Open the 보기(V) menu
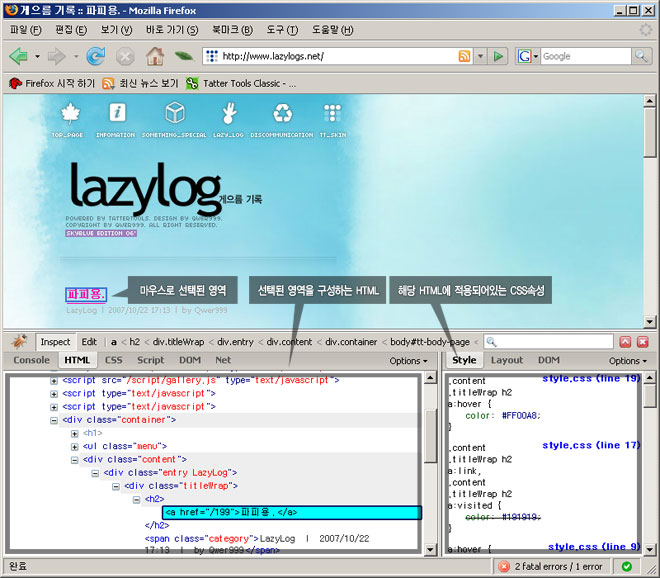This screenshot has height=578, width=660. (x=116, y=30)
